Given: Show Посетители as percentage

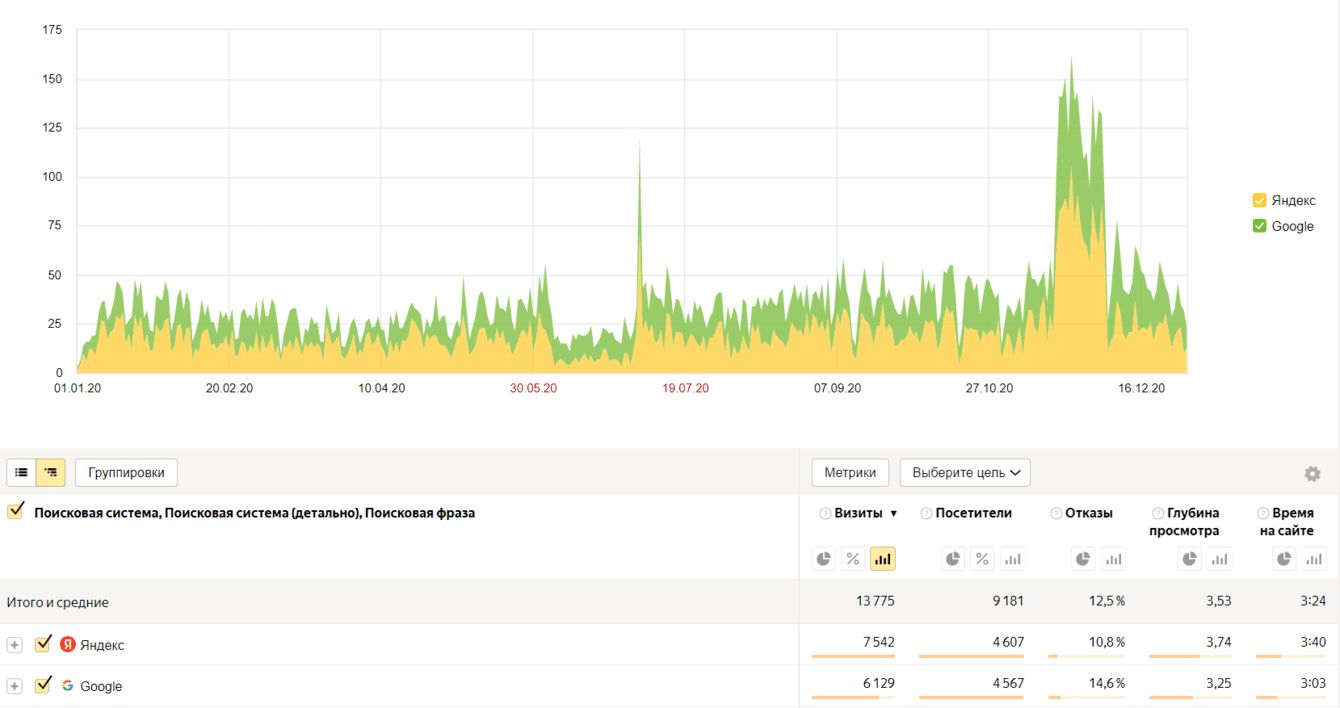Looking at the screenshot, I should (x=983, y=559).
